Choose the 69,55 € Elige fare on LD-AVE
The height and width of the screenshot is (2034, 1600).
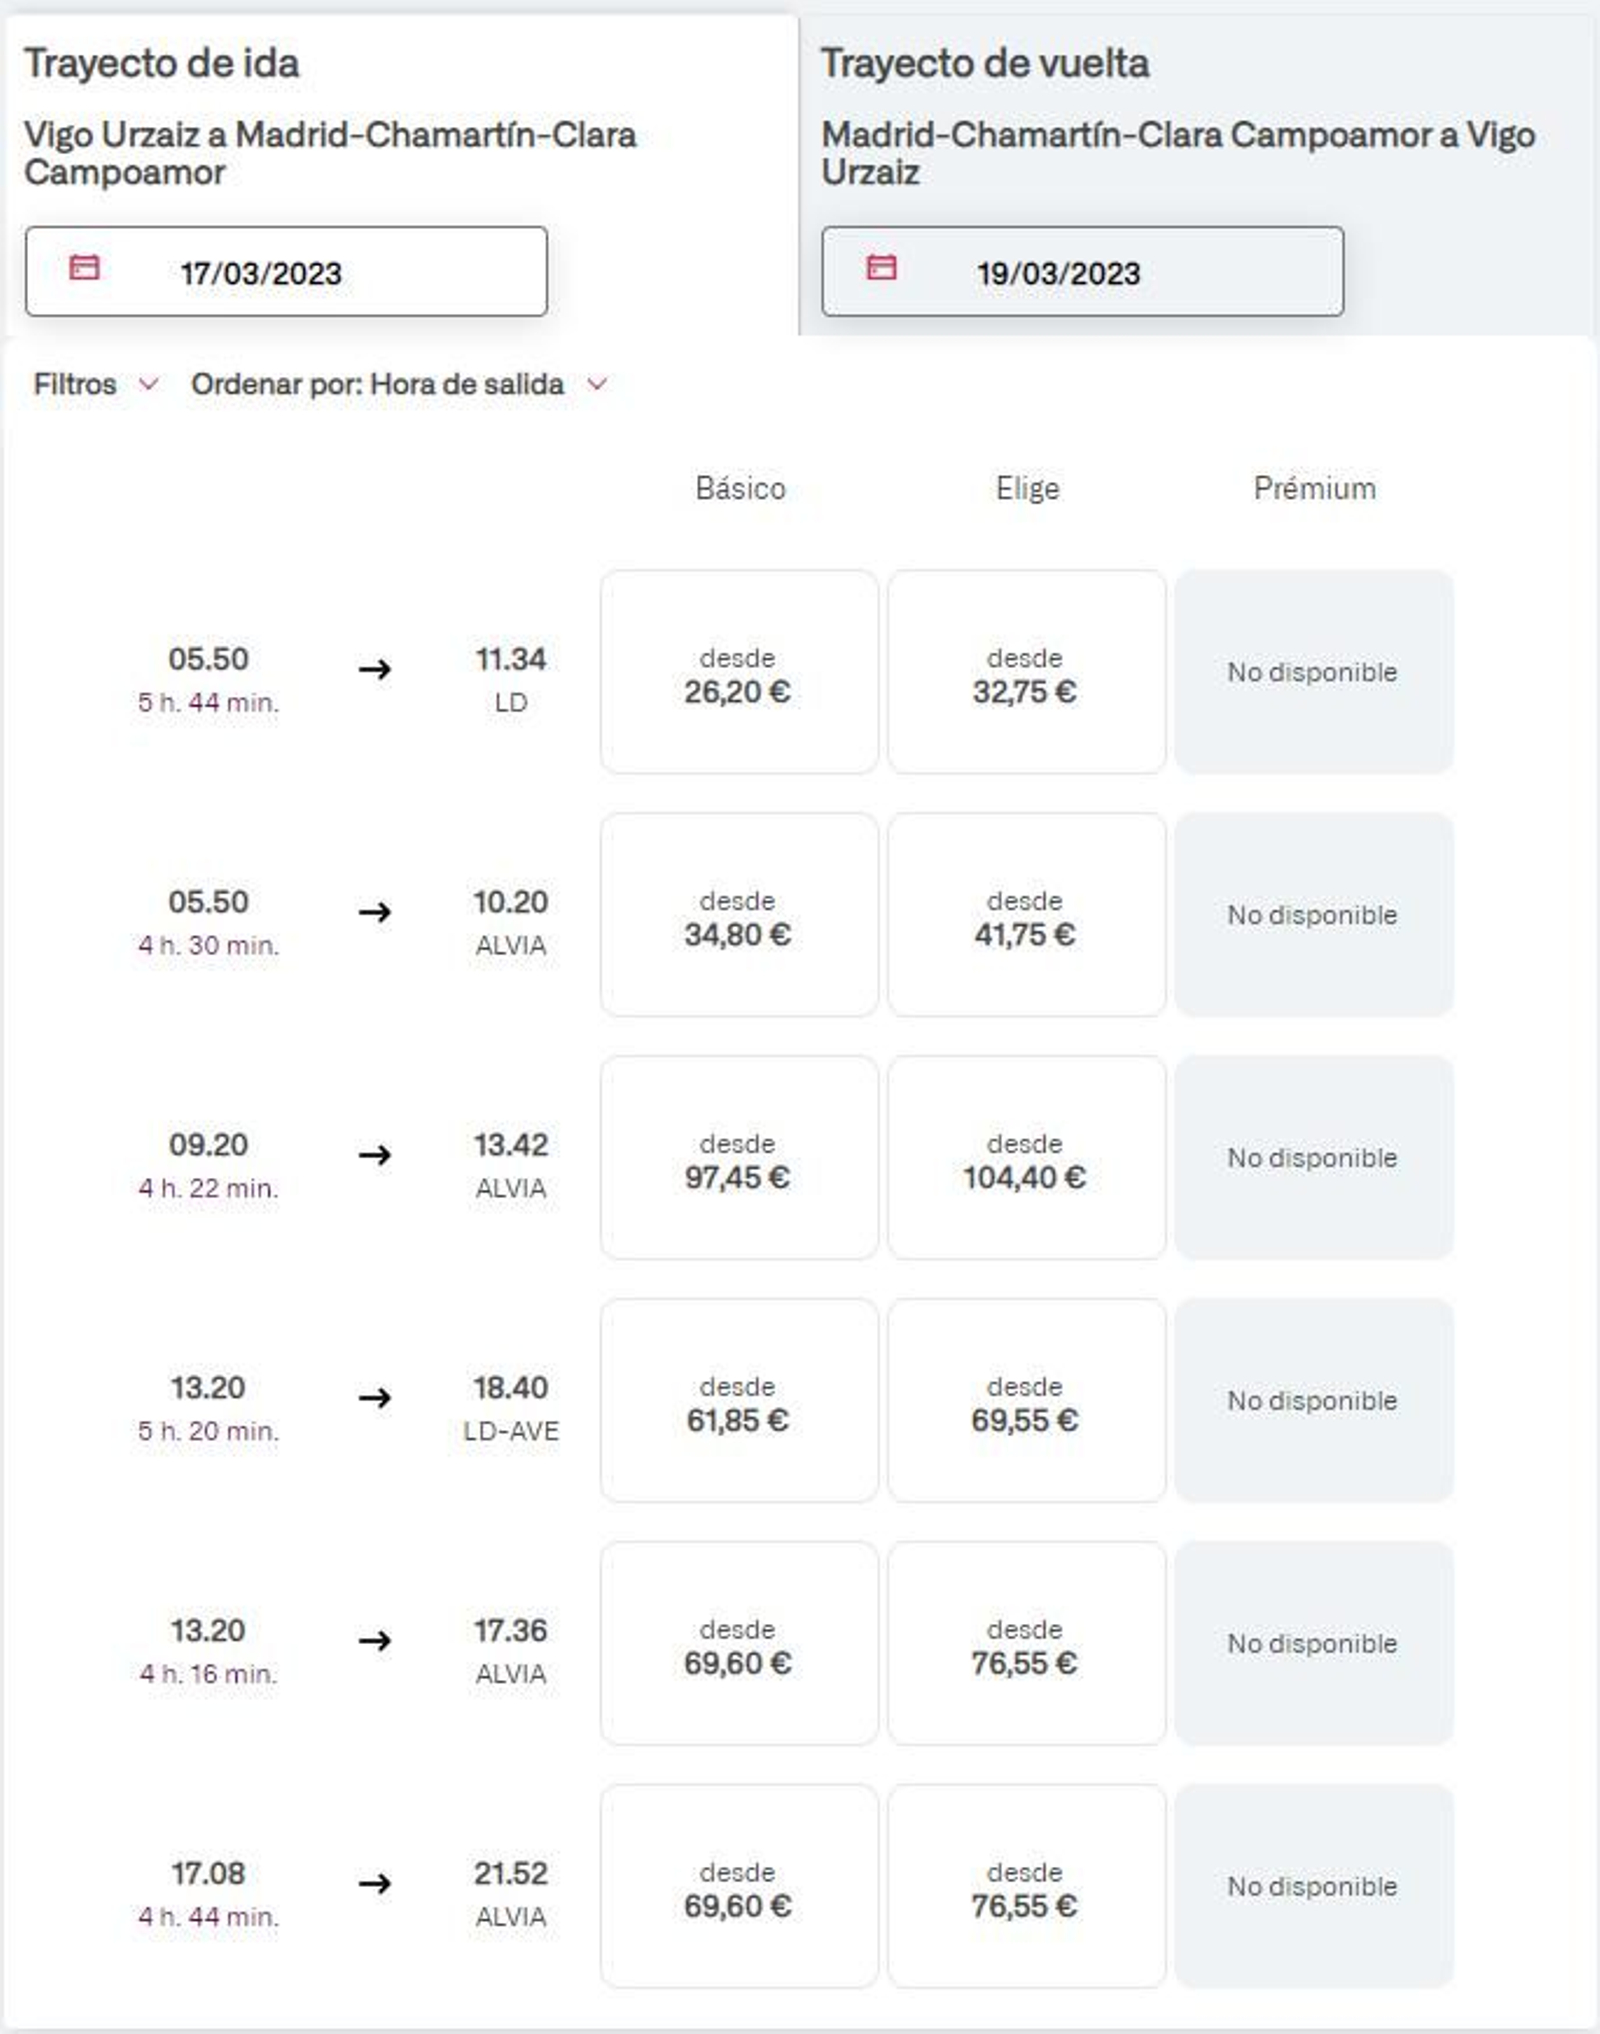point(1026,1401)
